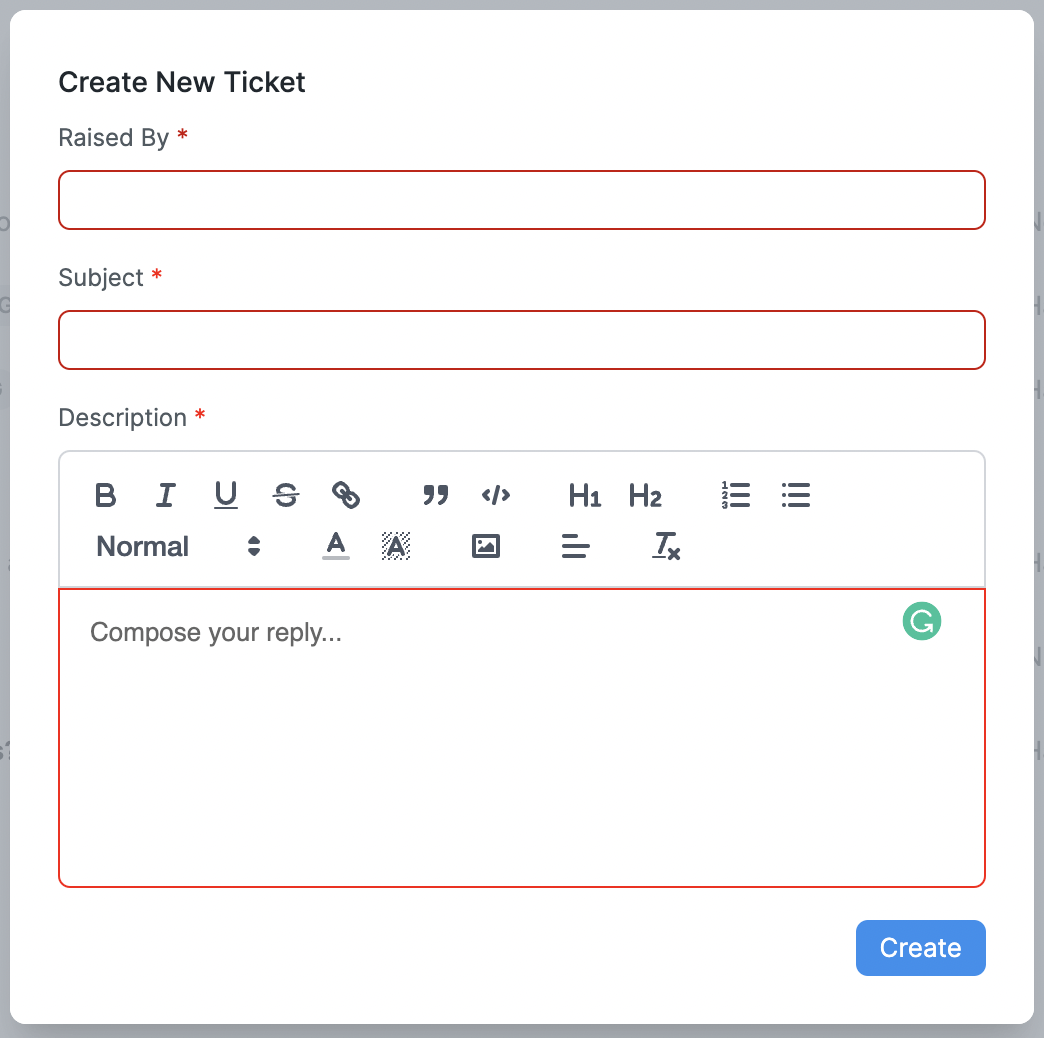Create a numbered list
Image resolution: width=1044 pixels, height=1038 pixels.
pos(735,495)
